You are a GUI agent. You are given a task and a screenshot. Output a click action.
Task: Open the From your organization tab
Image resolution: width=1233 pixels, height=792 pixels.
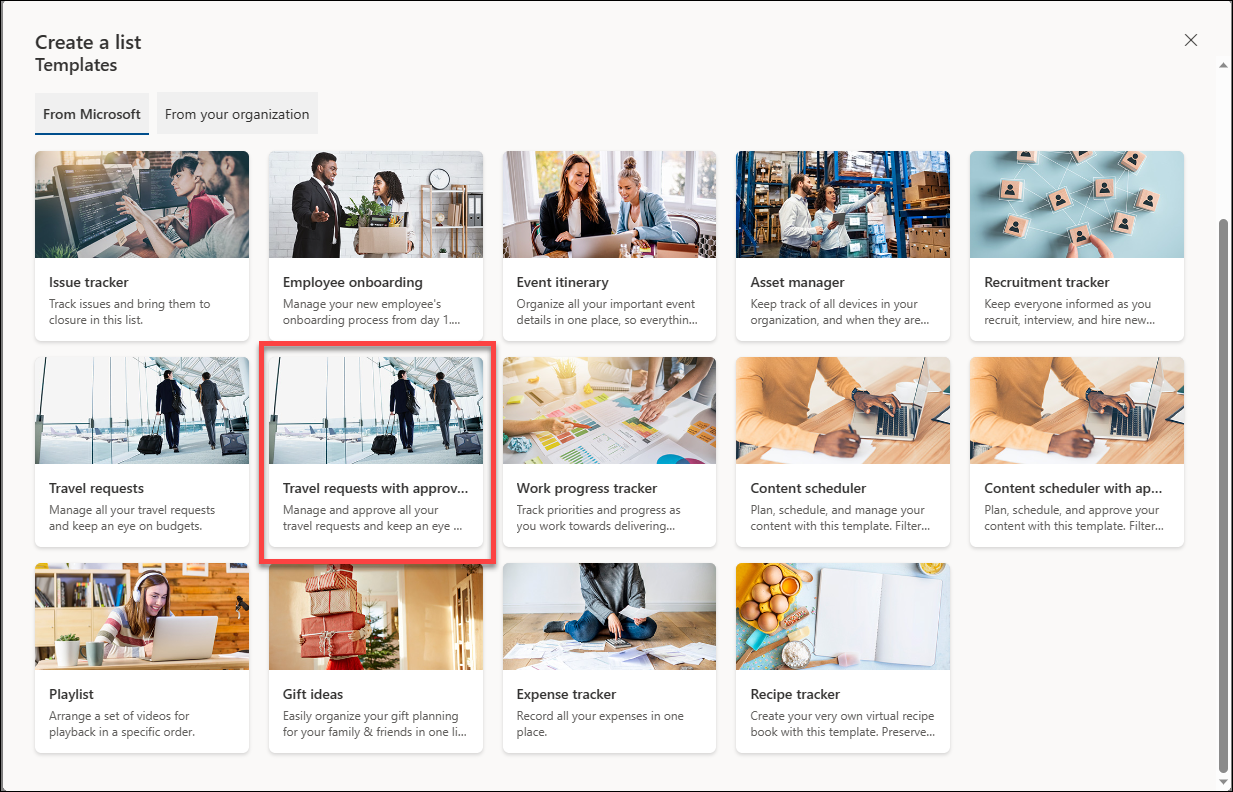[237, 114]
